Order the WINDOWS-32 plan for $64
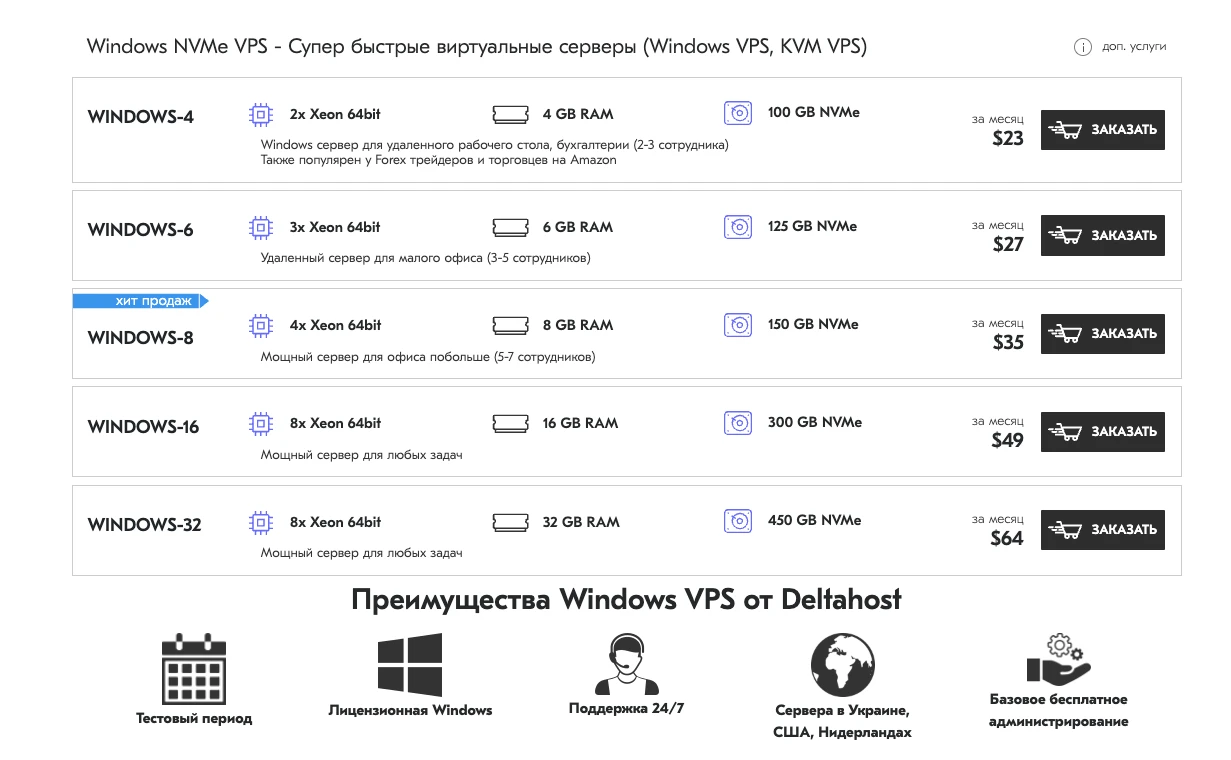The height and width of the screenshot is (760, 1231). [1102, 530]
